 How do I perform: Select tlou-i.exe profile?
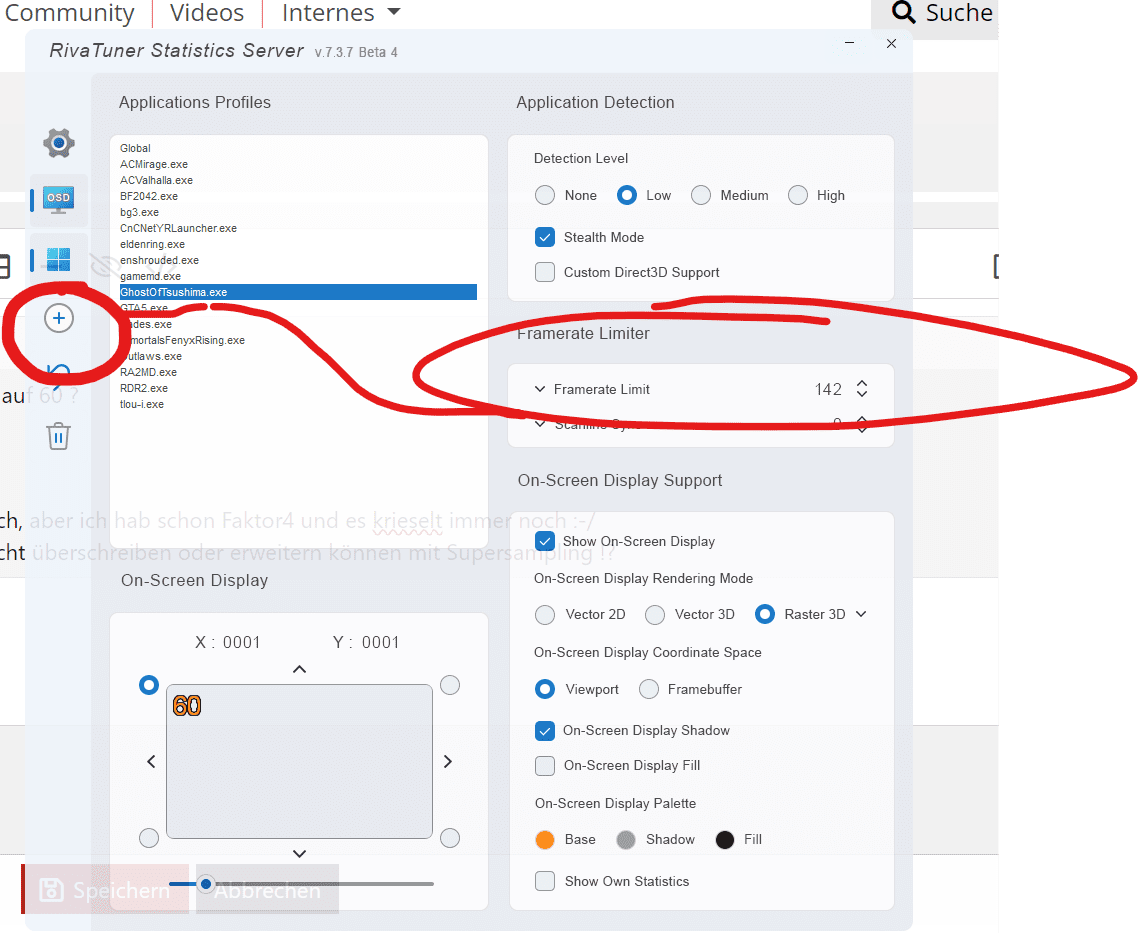click(x=142, y=404)
